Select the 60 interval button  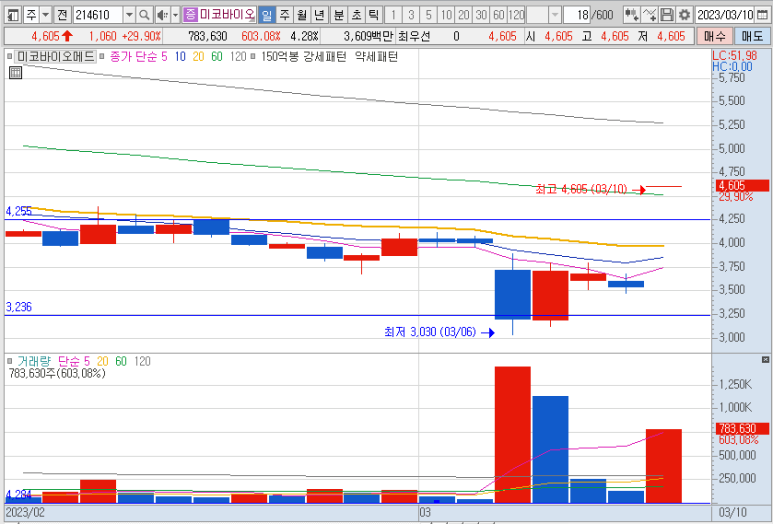click(498, 15)
